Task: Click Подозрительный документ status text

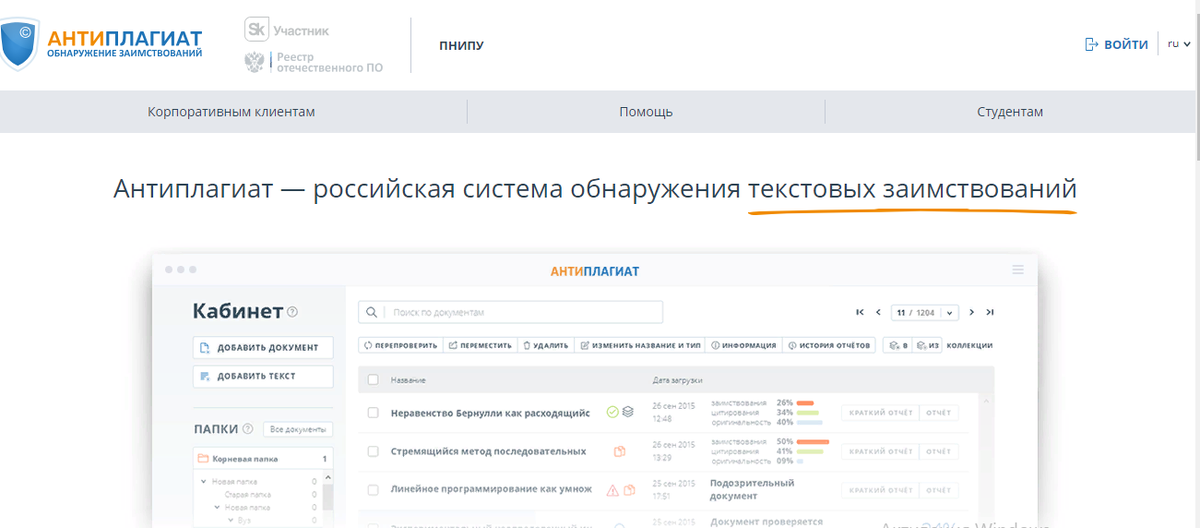Action: coord(751,489)
